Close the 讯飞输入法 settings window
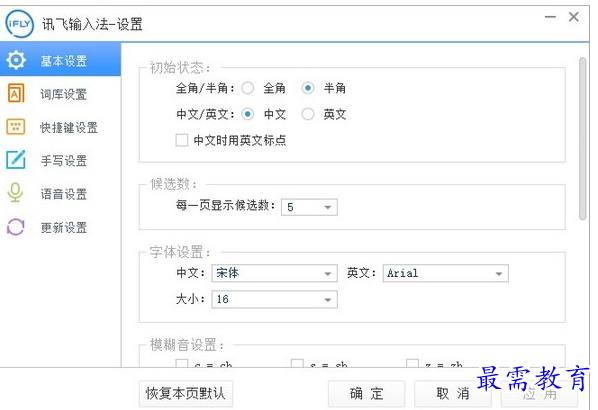Screen dimensions: 598x410 pyautogui.click(x=574, y=17)
